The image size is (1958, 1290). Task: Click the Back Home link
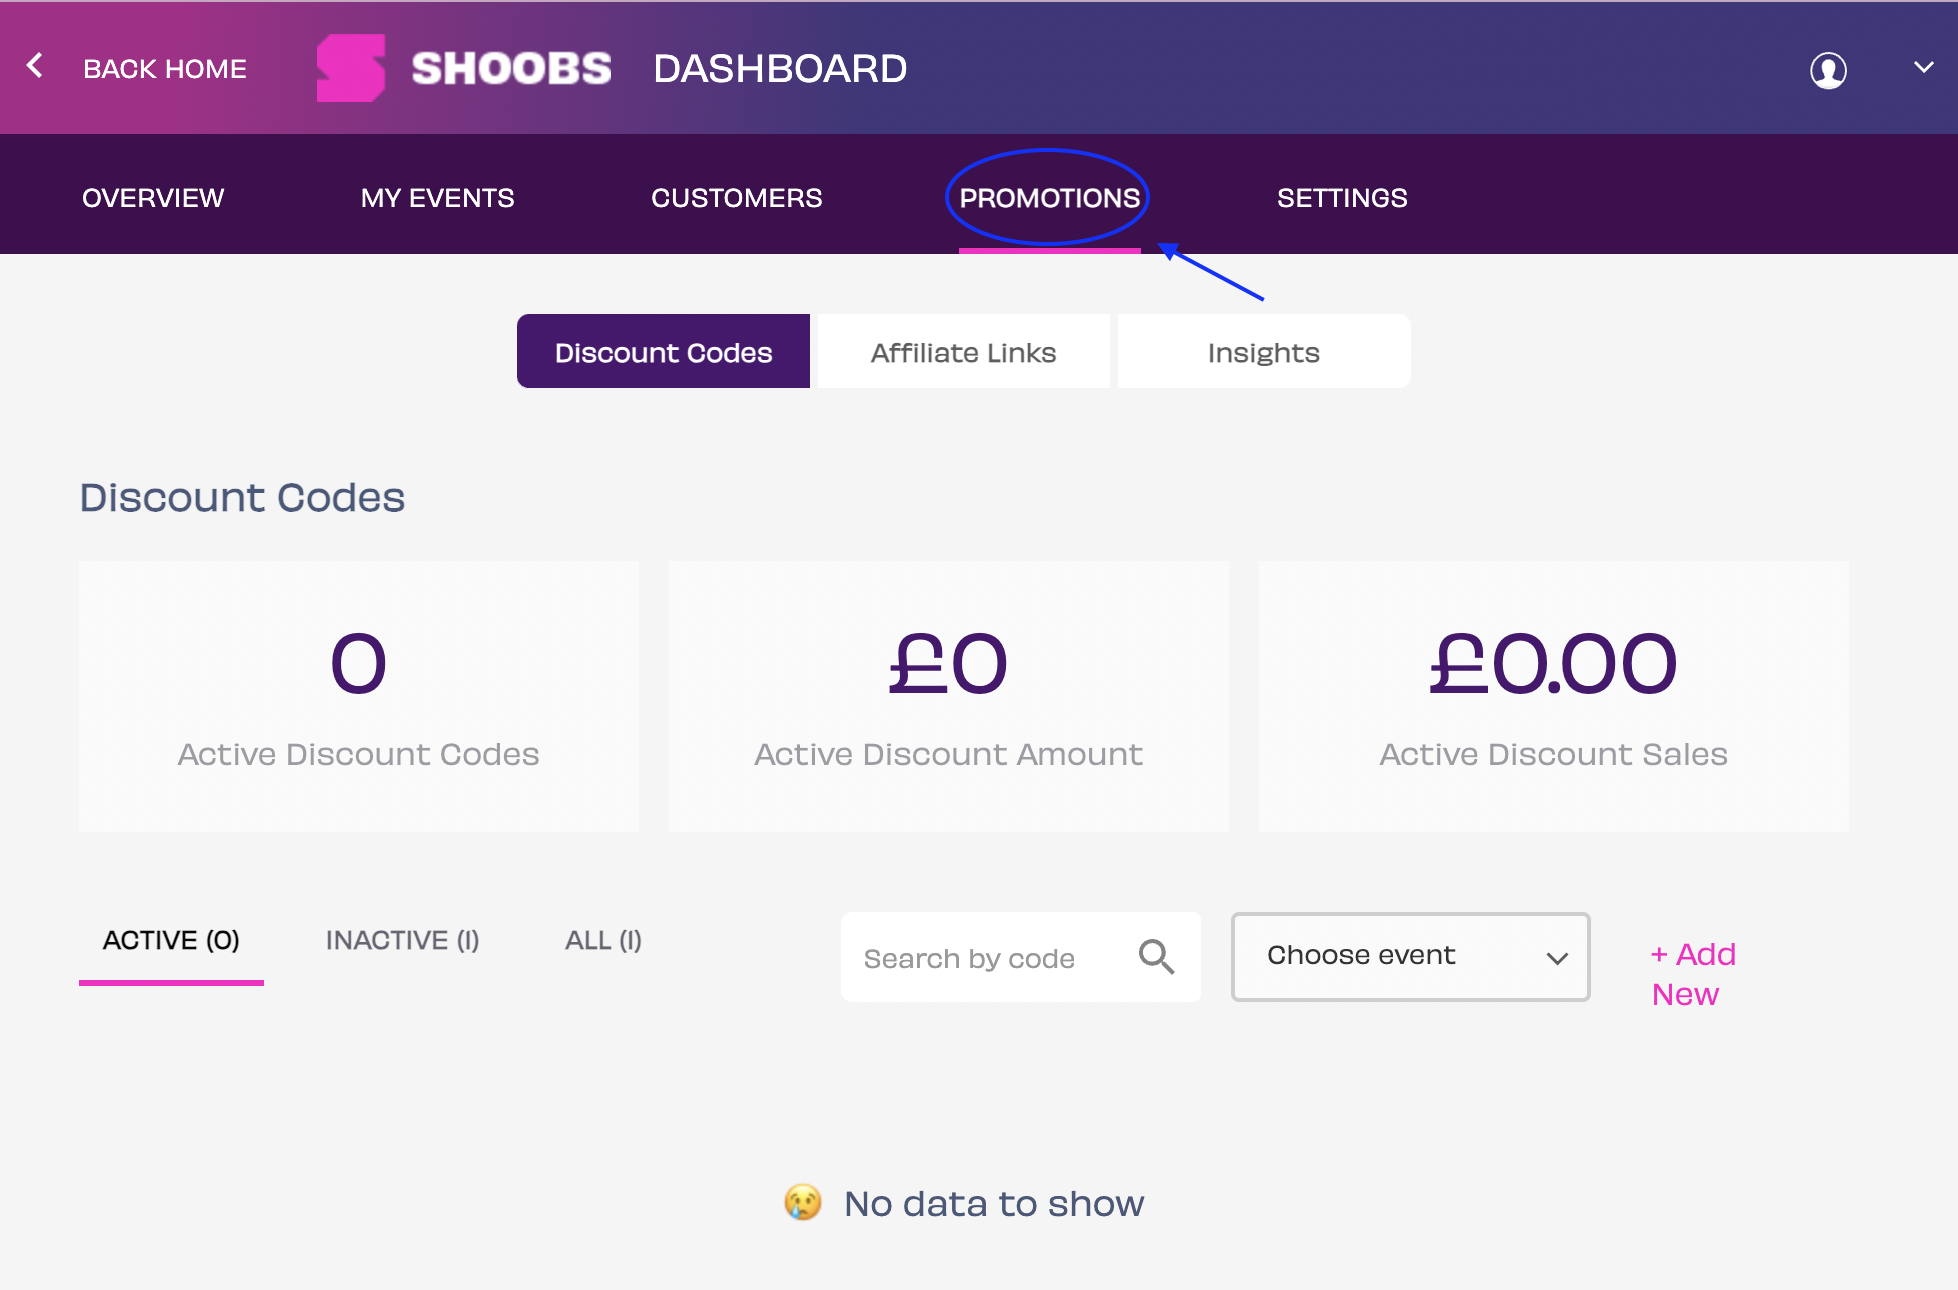click(x=165, y=69)
